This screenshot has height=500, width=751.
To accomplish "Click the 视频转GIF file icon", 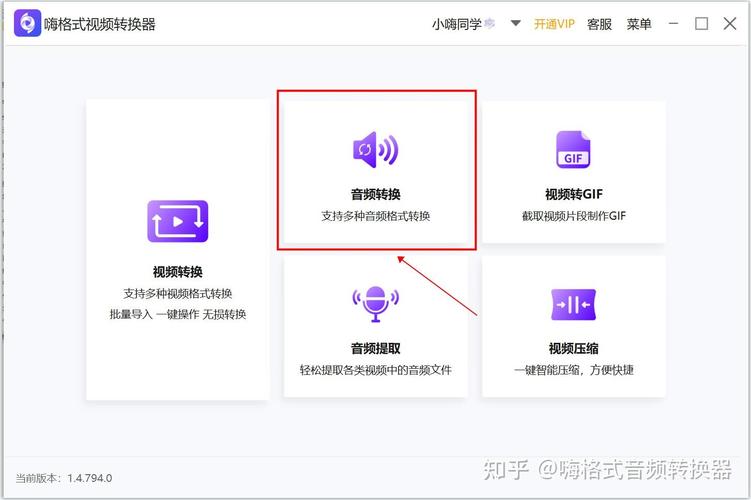I will pyautogui.click(x=573, y=149).
